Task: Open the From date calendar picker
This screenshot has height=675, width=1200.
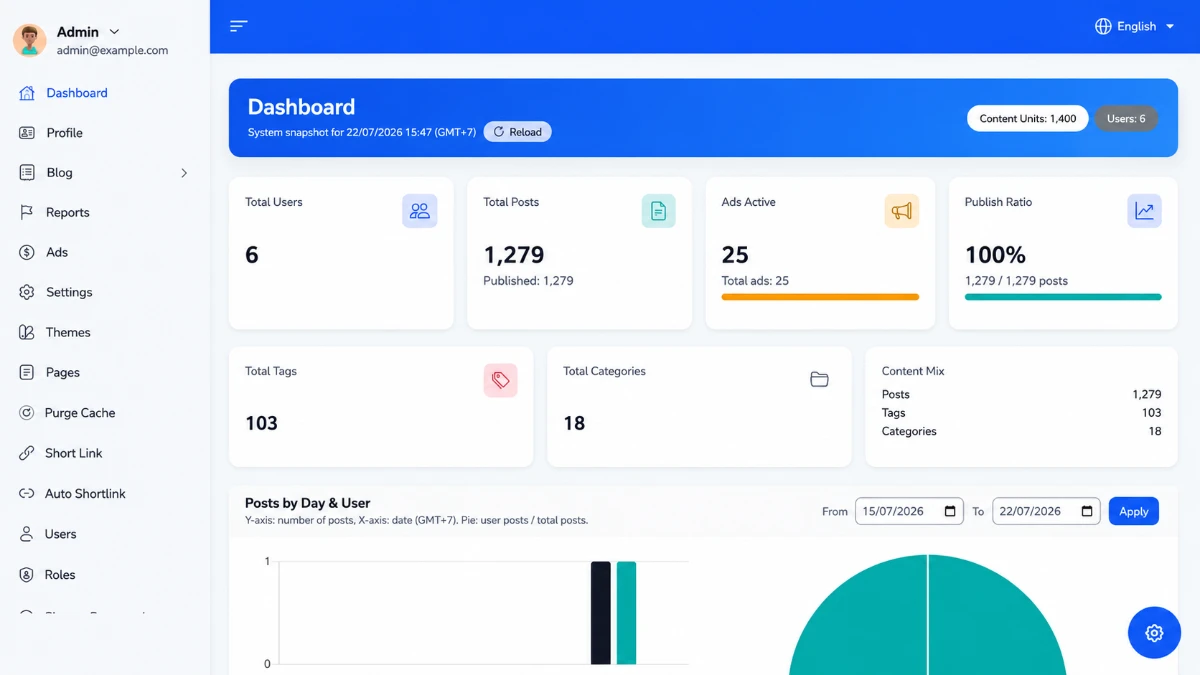Action: tap(950, 511)
